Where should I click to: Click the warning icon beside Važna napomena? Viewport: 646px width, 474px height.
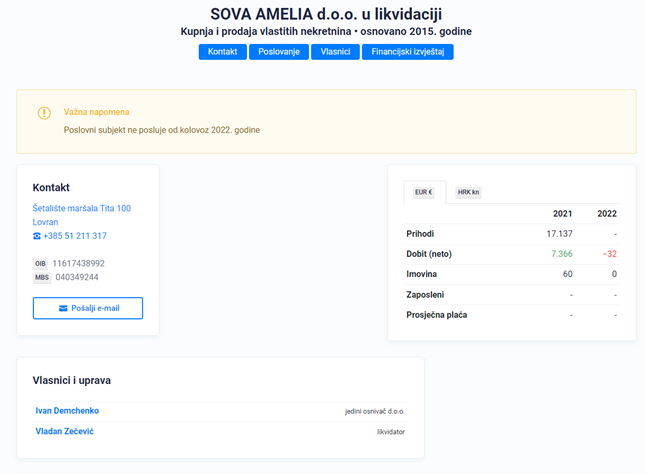[44, 113]
